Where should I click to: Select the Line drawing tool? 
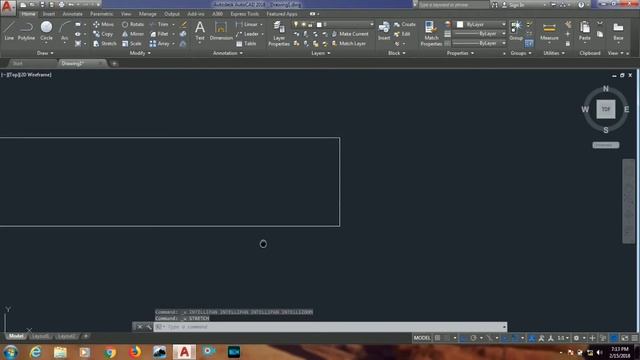[x=9, y=31]
